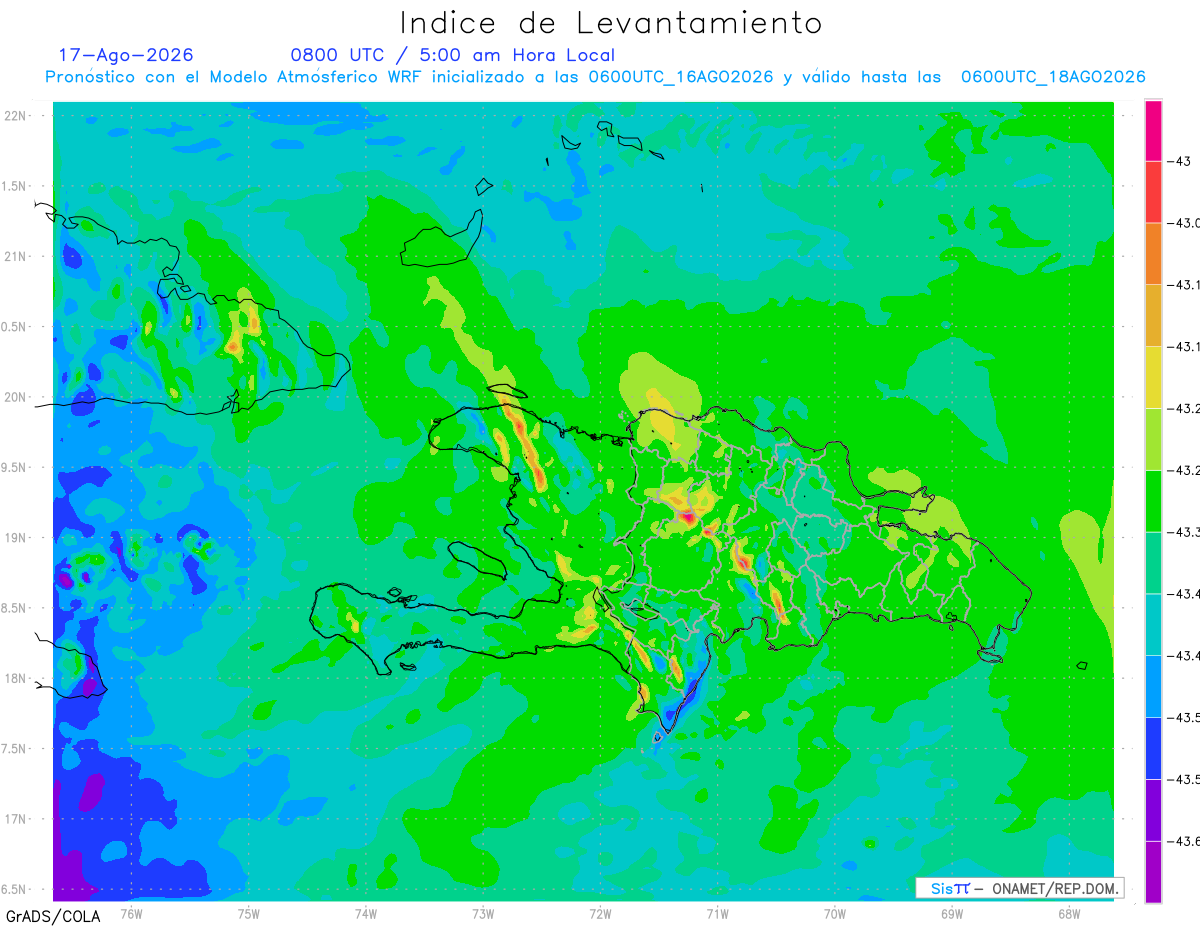Select the '-43.0' legend value
This screenshot has height=927, width=1200.
(x=1186, y=222)
